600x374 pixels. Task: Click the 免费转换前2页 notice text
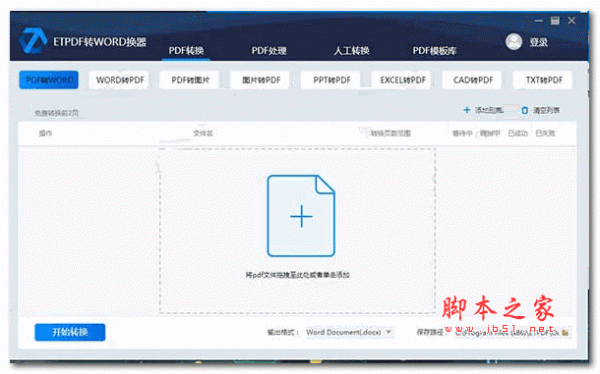coord(56,113)
